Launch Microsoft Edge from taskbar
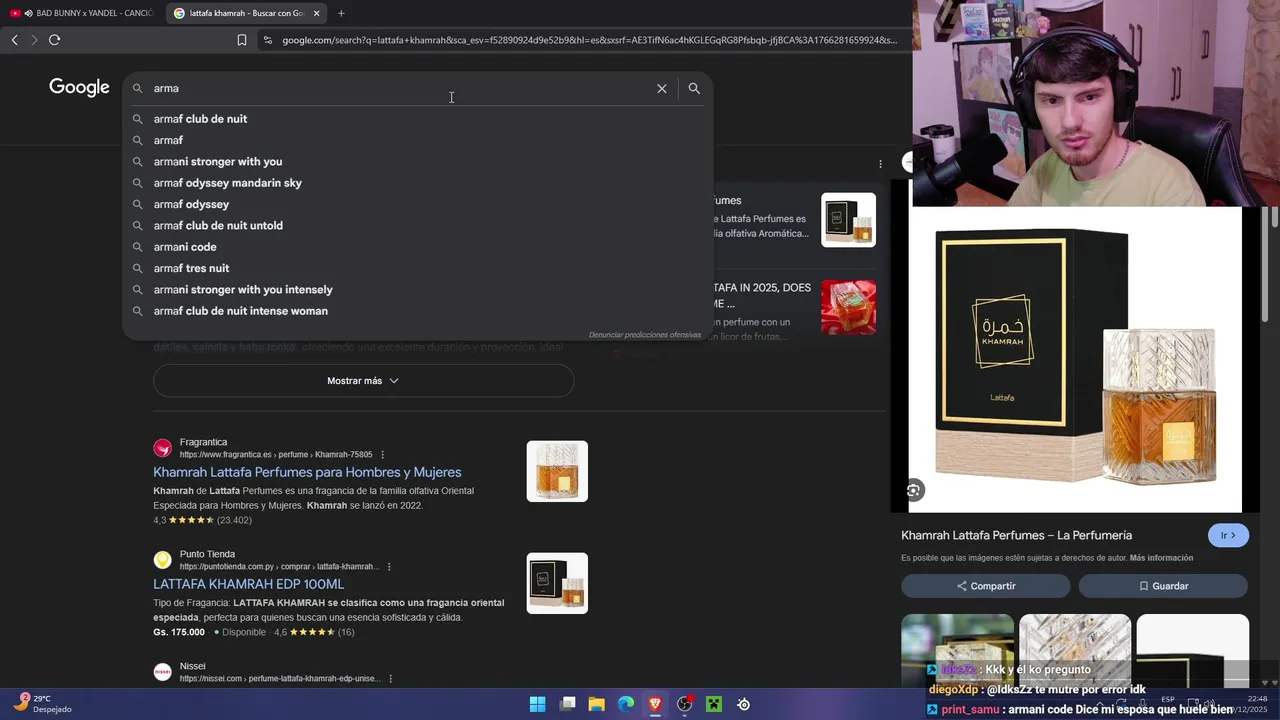Screen dimensions: 1280x720 626,704
